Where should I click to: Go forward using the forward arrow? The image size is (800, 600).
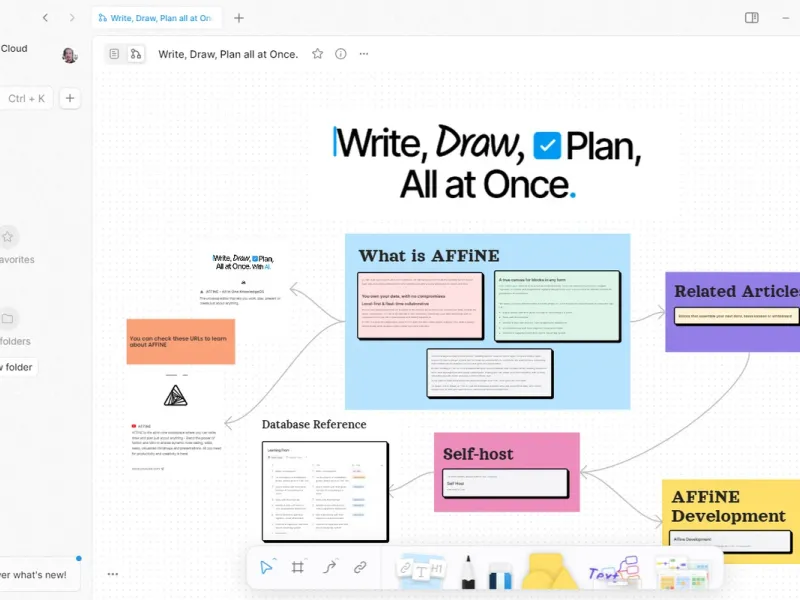point(72,18)
